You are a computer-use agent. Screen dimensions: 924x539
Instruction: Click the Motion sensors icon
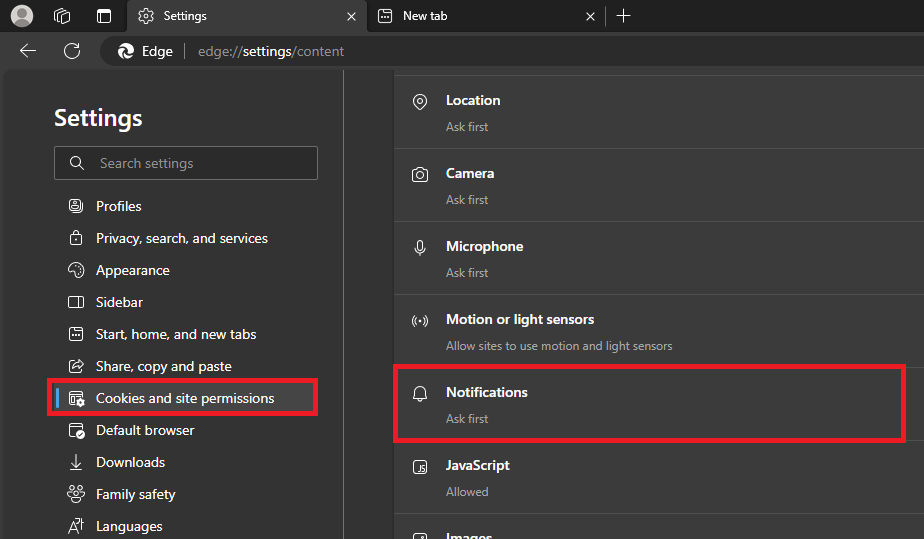tap(420, 321)
